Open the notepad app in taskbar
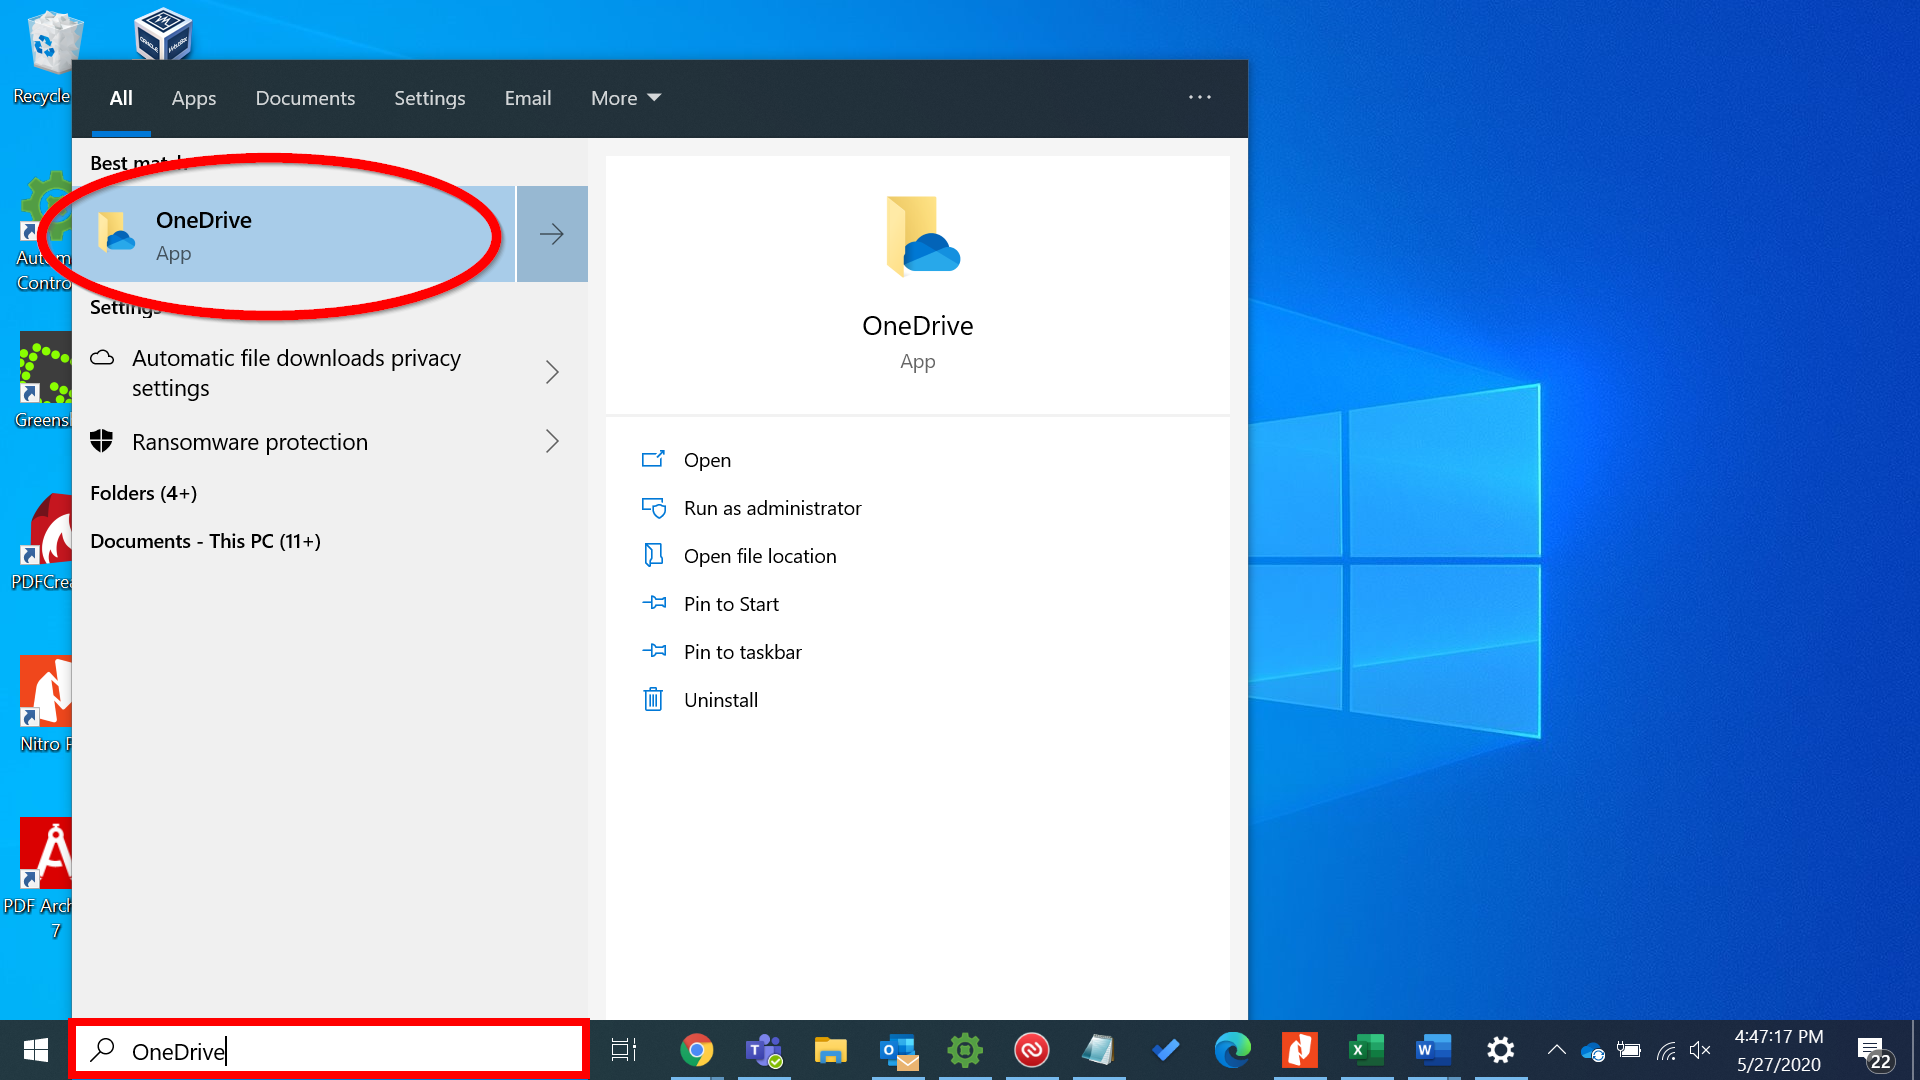This screenshot has width=1920, height=1080. [x=1098, y=1050]
